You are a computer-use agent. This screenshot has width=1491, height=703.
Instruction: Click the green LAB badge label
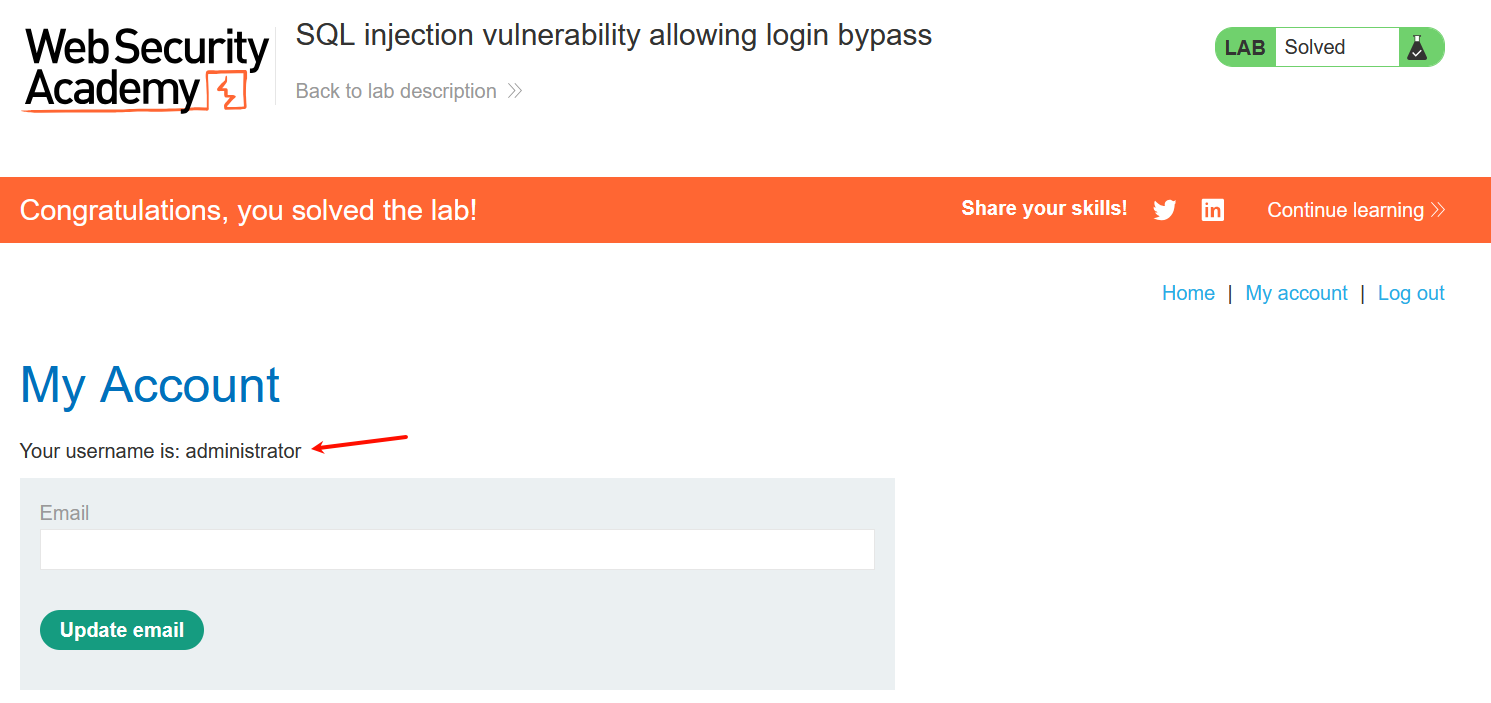pyautogui.click(x=1245, y=47)
